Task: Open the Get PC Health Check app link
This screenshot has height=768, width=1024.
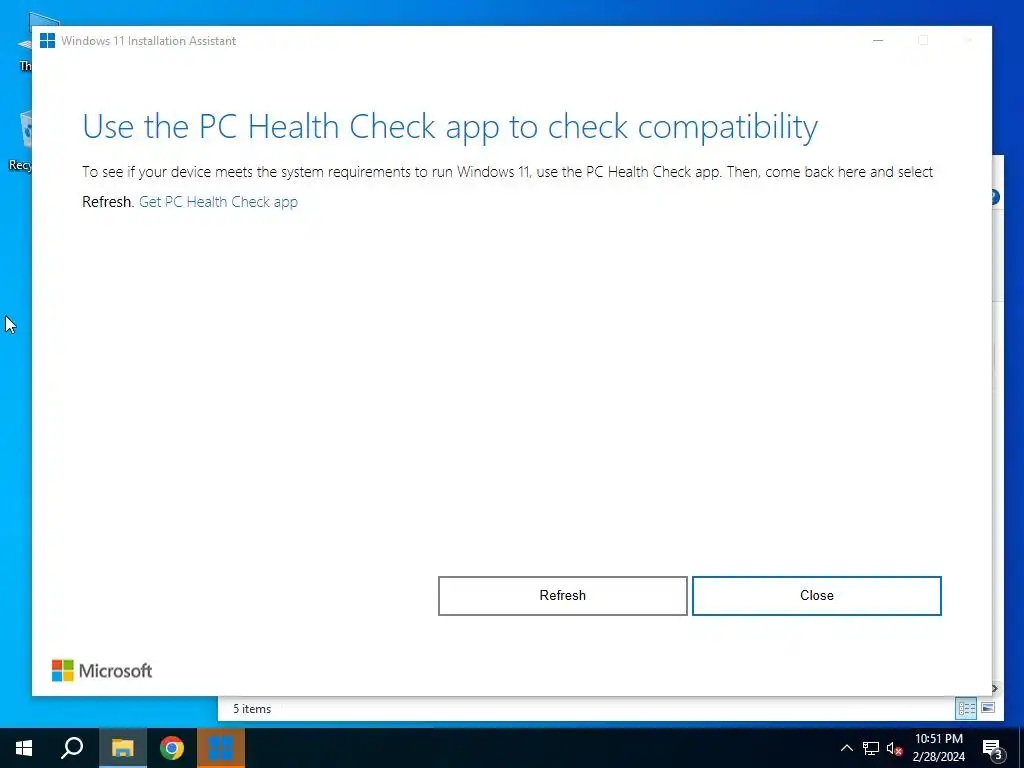Action: click(218, 202)
